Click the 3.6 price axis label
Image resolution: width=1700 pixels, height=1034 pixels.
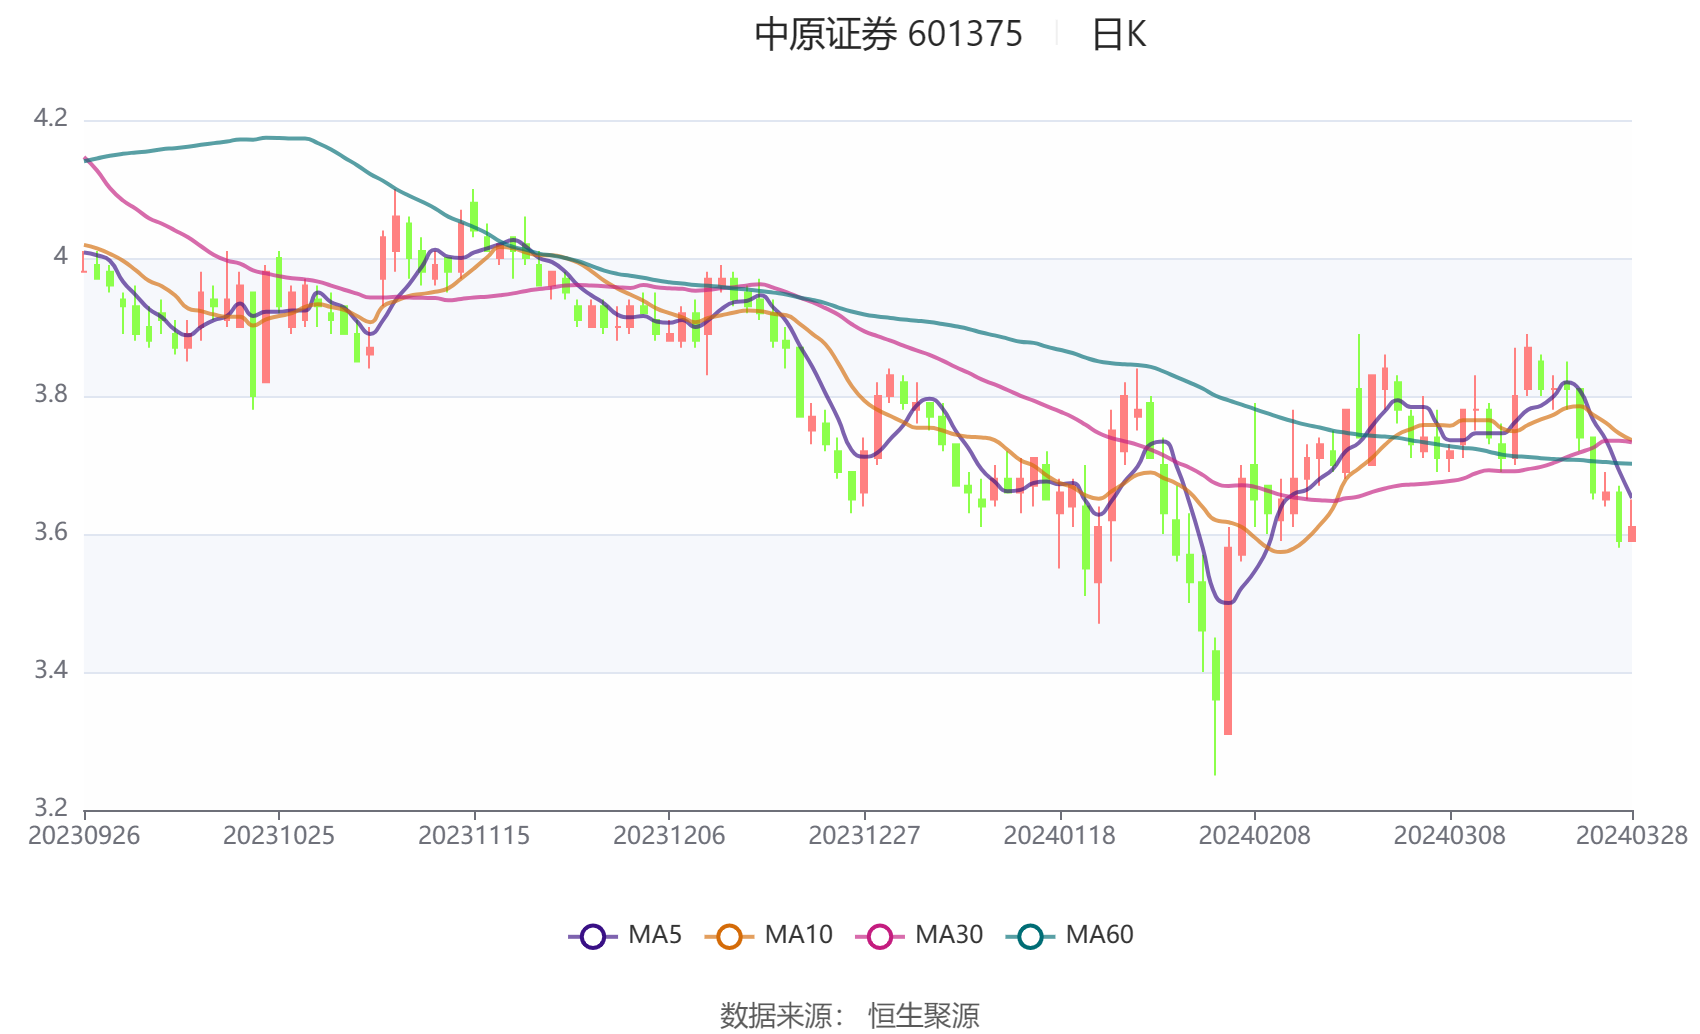[51, 532]
